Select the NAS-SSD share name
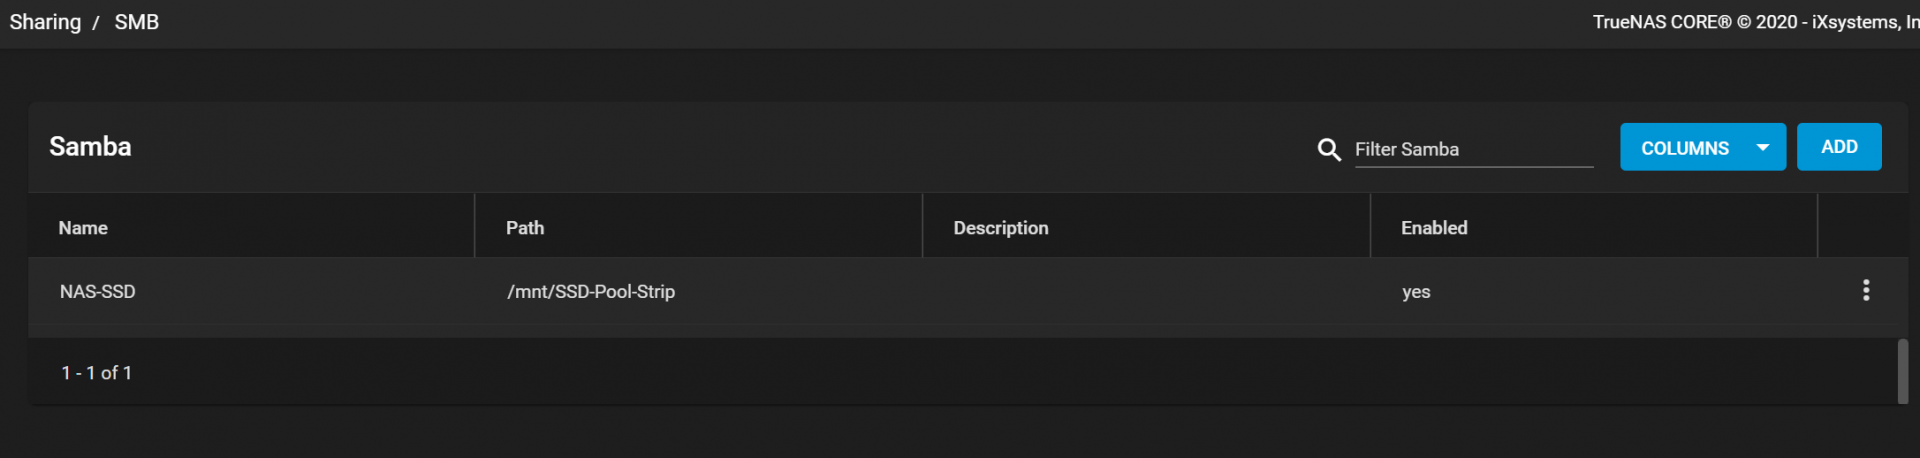Screen dimensions: 1920x458 coord(97,292)
